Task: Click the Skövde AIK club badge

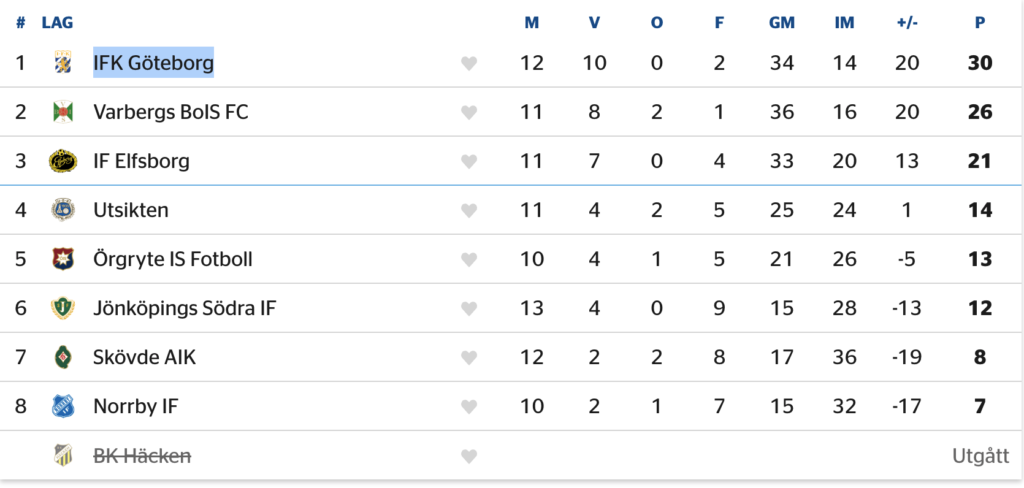Action: pyautogui.click(x=63, y=357)
